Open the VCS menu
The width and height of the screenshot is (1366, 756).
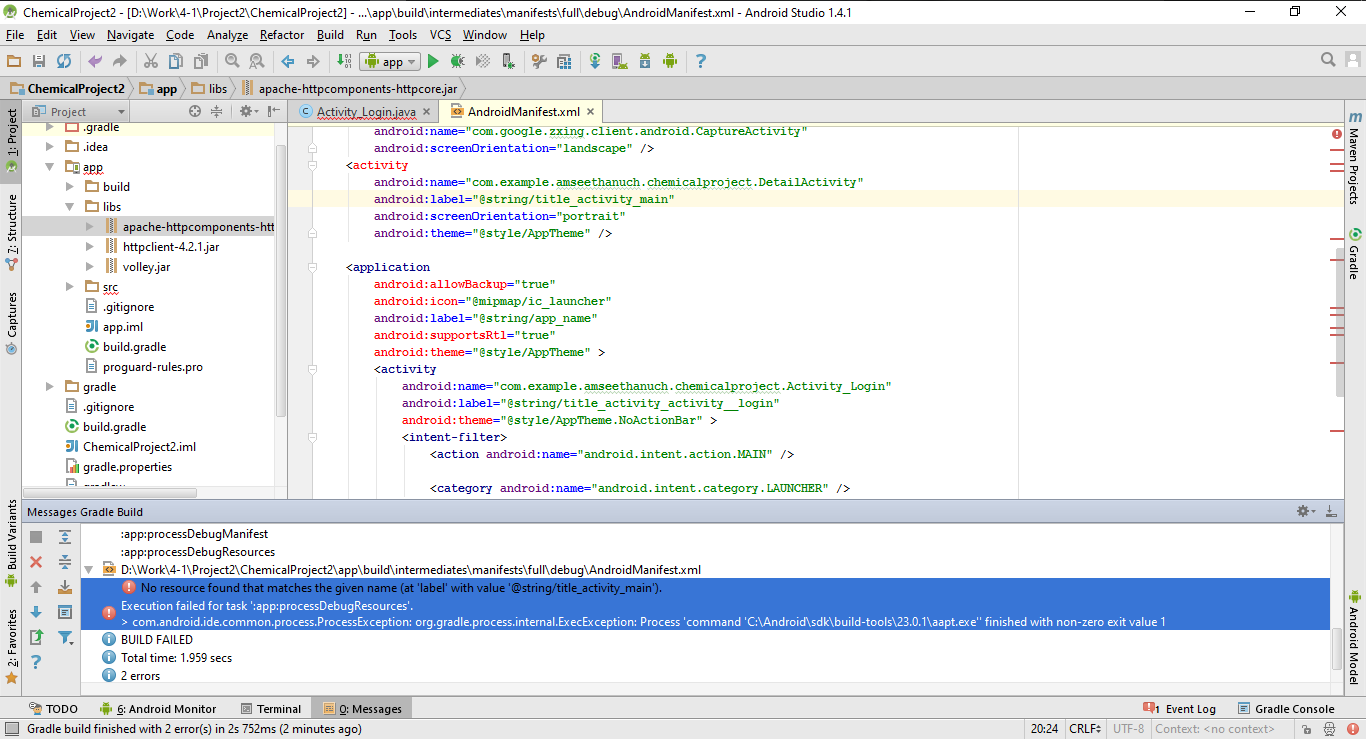[440, 34]
